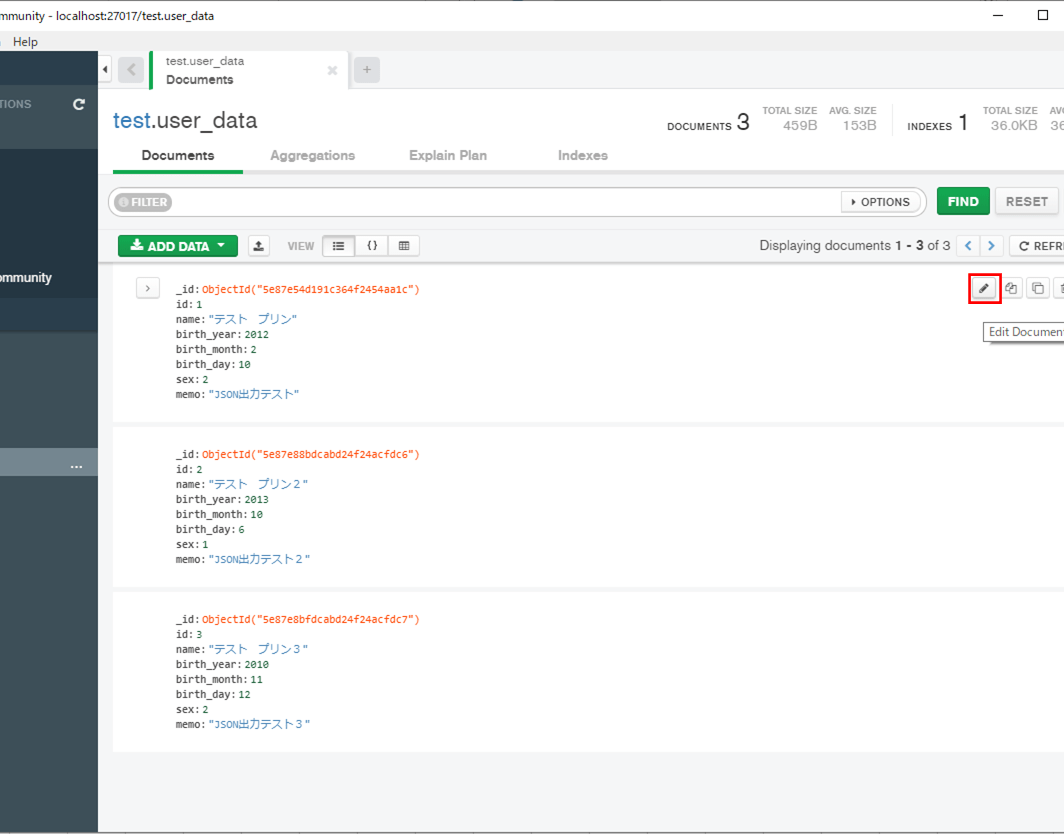This screenshot has width=1064, height=834.
Task: Switch document view to JSON mode
Action: click(x=372, y=245)
